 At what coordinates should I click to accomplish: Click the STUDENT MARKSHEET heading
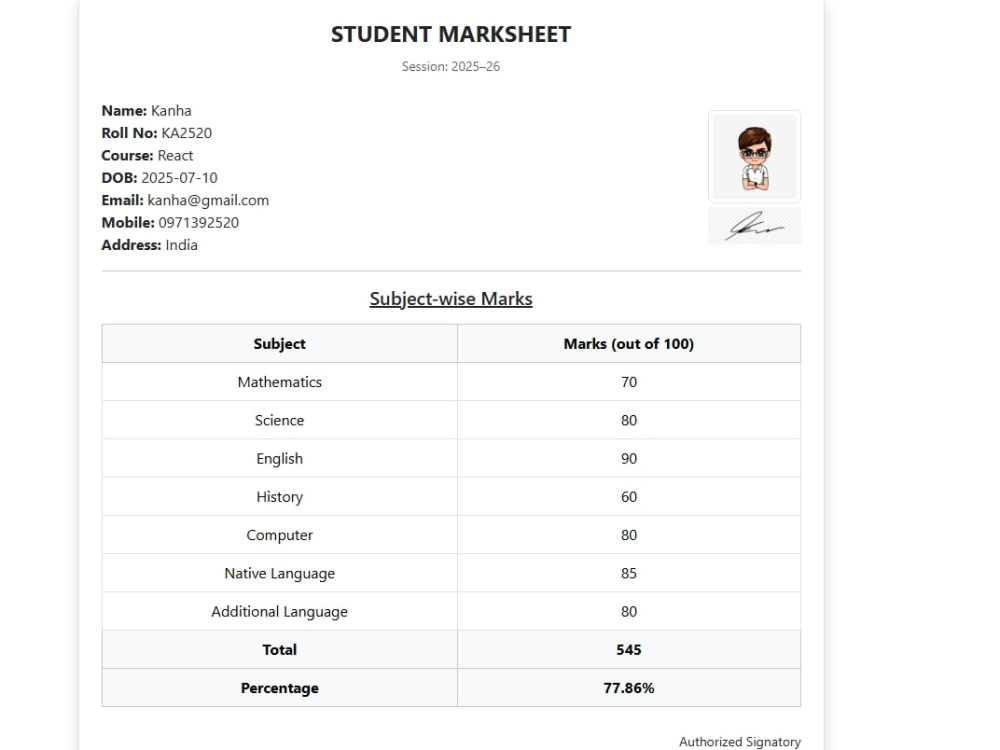[x=451, y=34]
